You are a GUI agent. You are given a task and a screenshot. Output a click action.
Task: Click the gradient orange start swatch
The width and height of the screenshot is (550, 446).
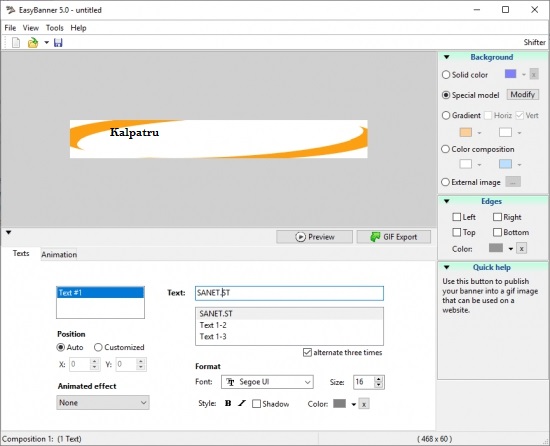point(465,132)
